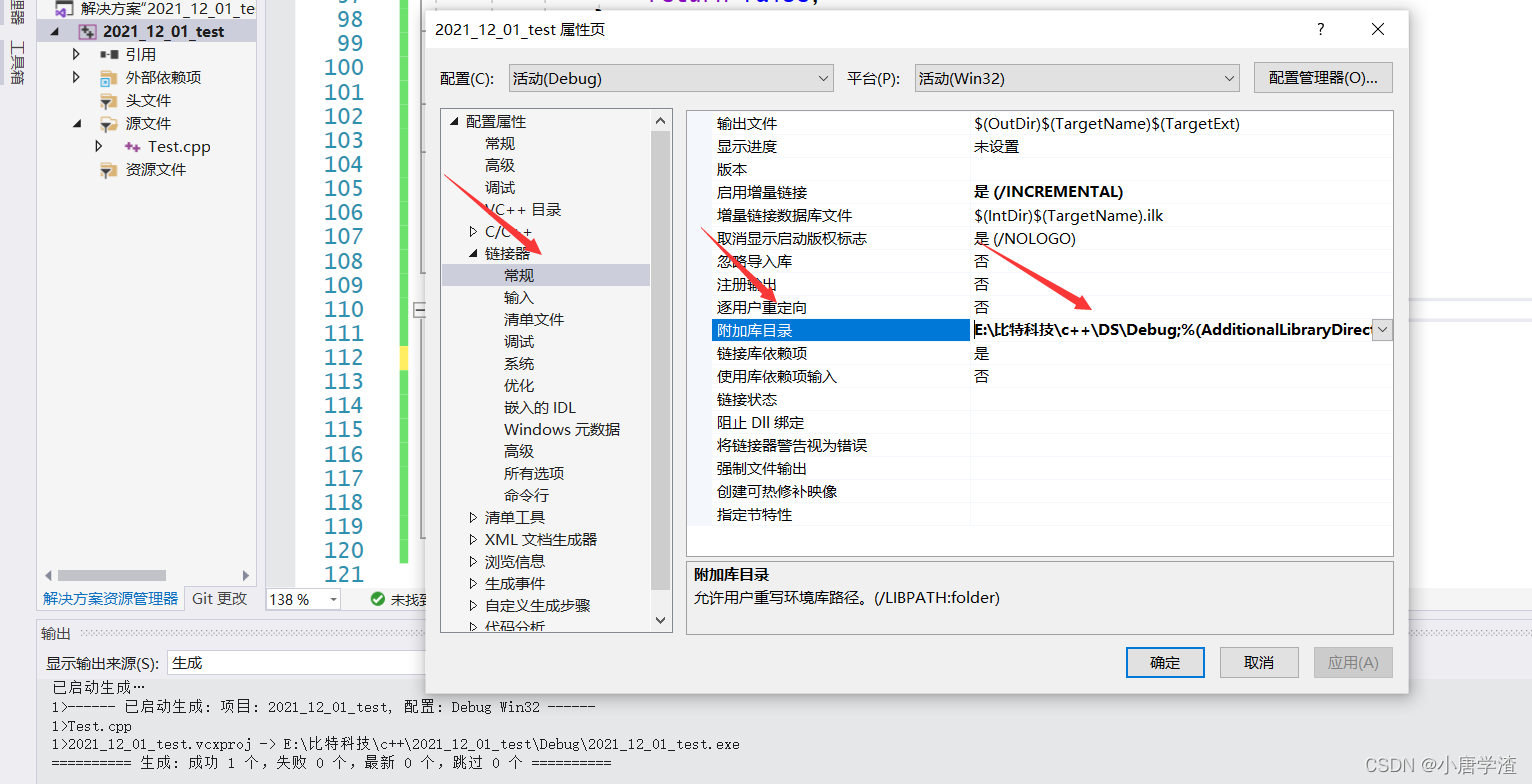1532x784 pixels.
Task: Click the 输出文件 property row
Action: (1052, 123)
